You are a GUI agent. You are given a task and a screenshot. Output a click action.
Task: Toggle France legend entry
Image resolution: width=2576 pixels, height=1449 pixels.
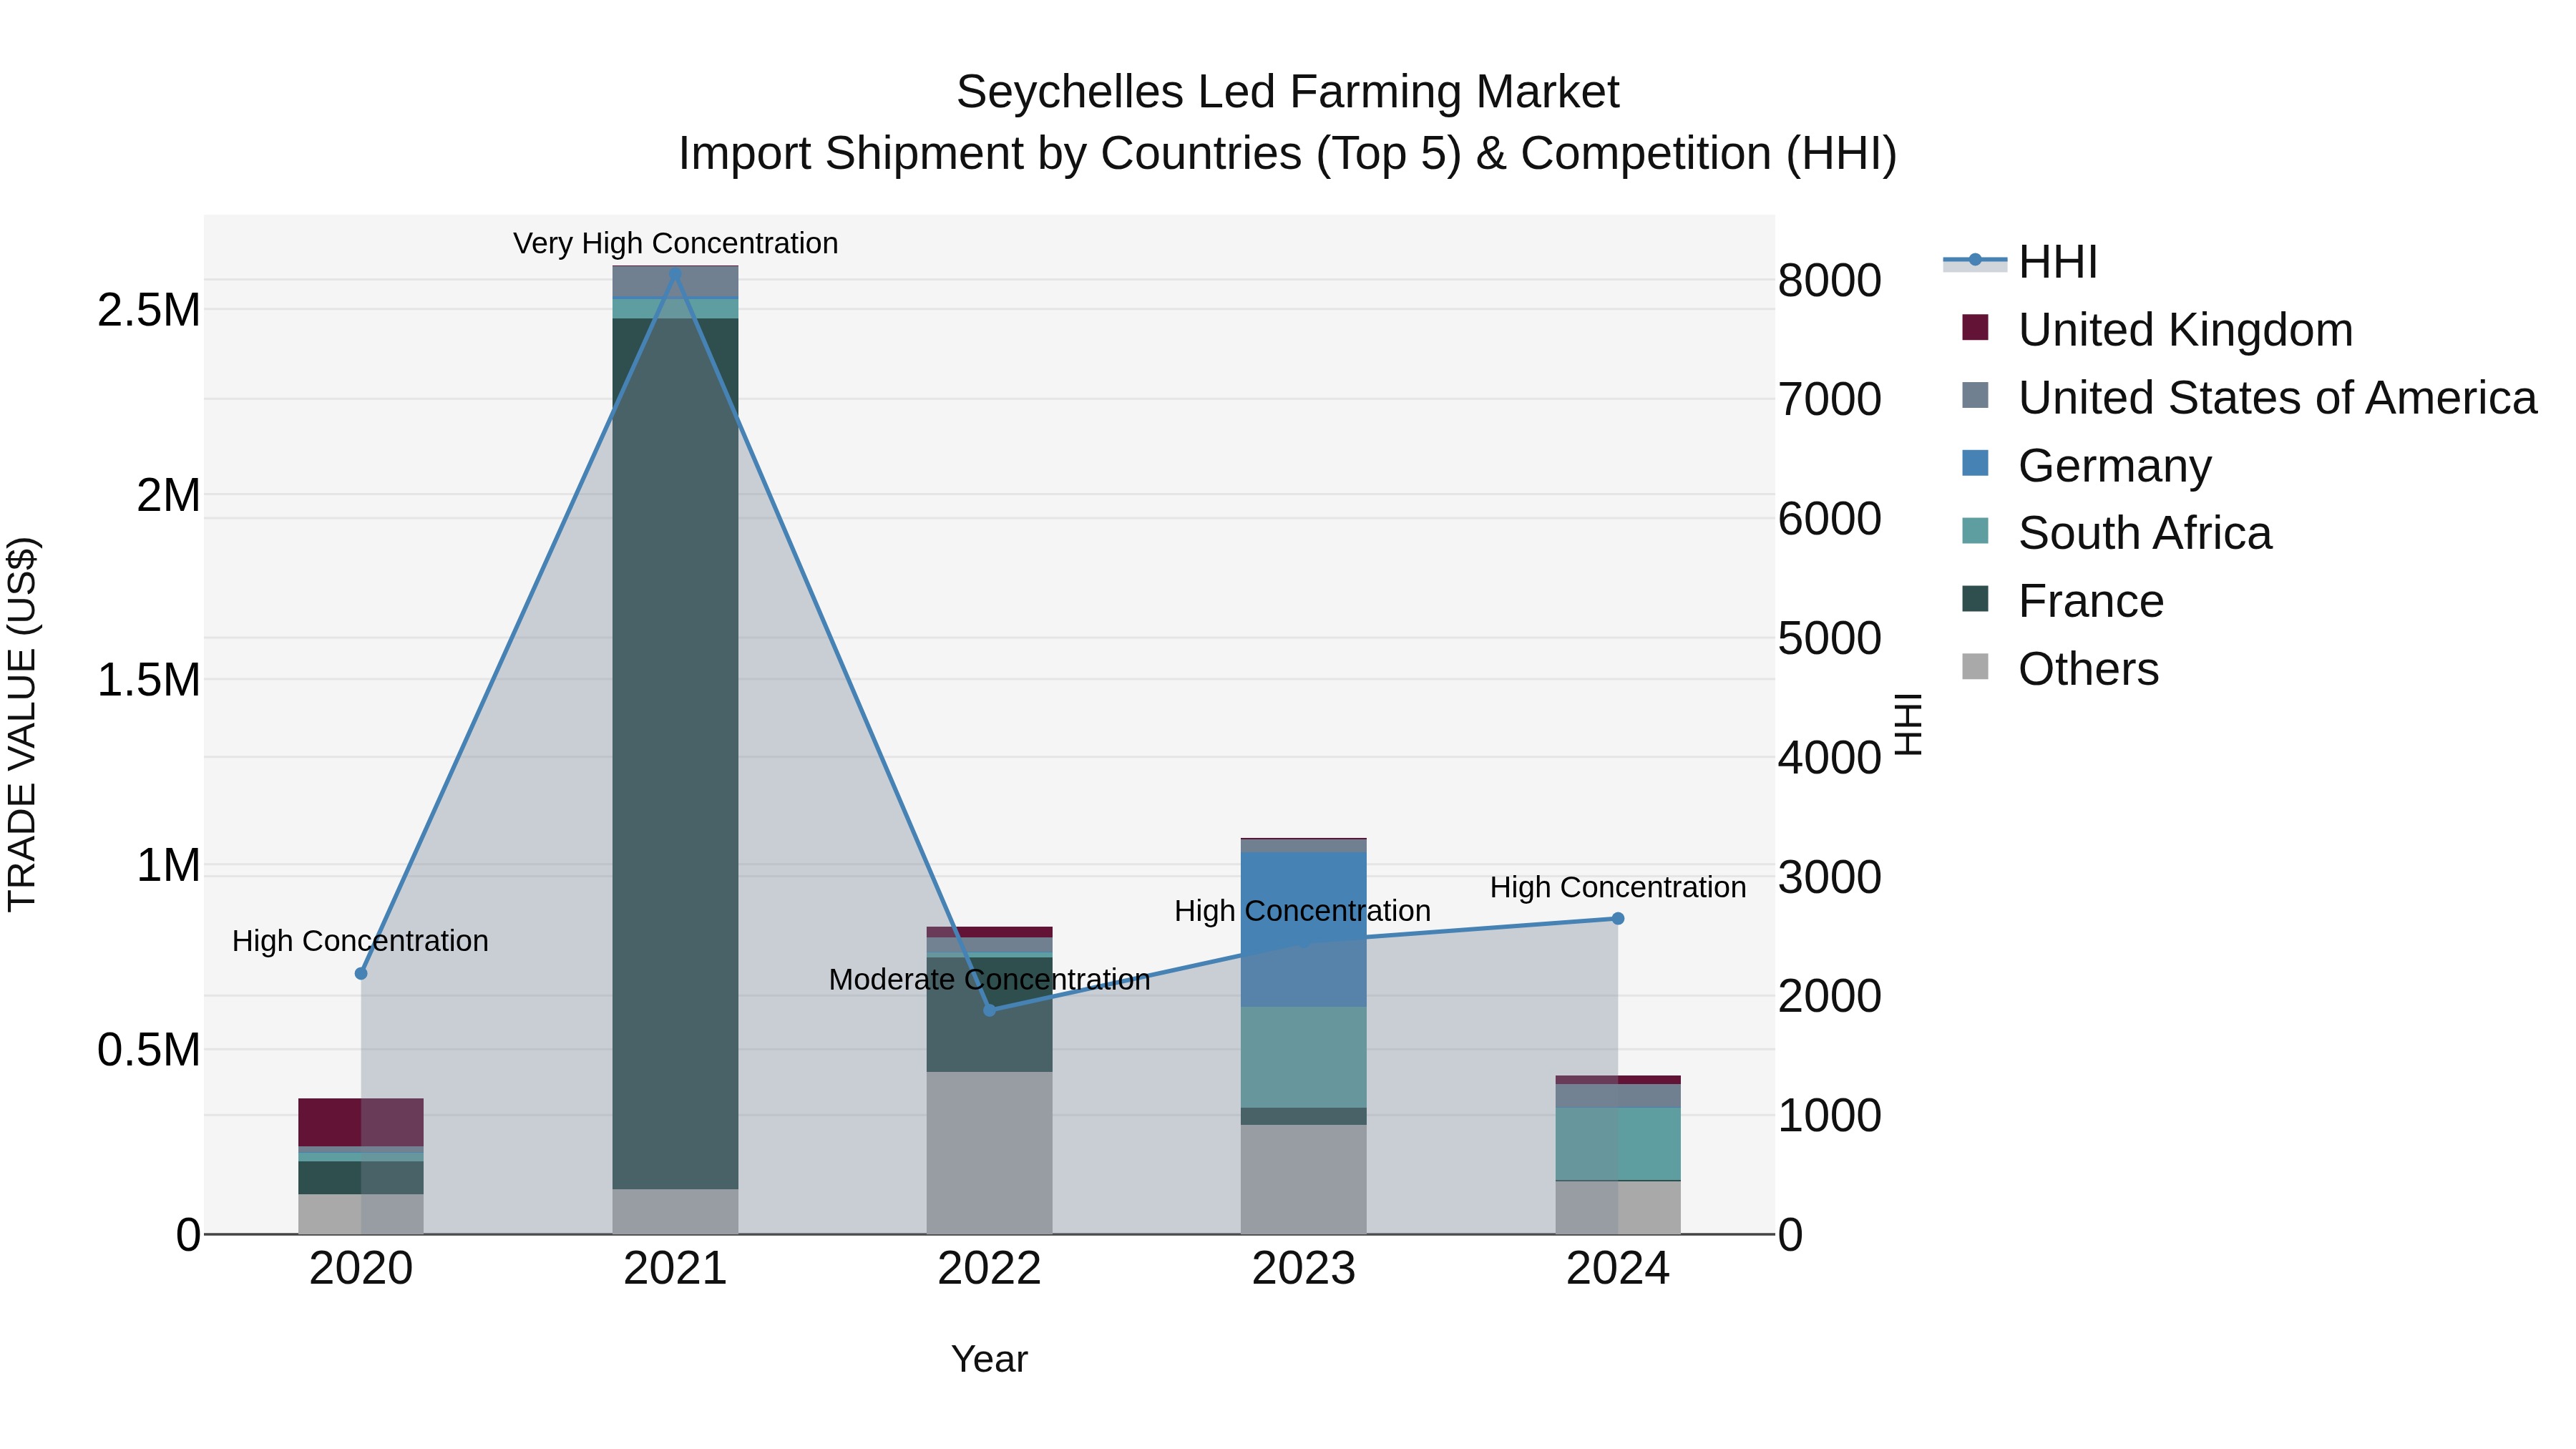coord(2063,601)
